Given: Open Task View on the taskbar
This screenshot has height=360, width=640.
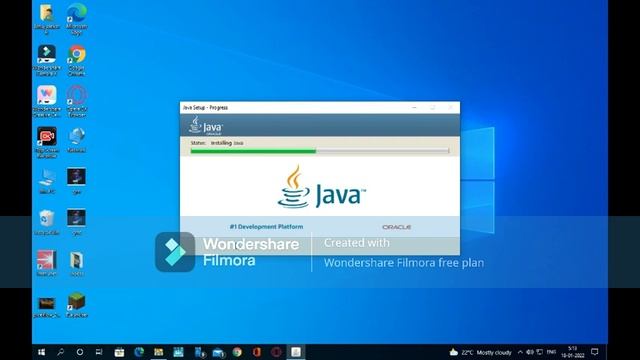Looking at the screenshot, I should (x=99, y=352).
